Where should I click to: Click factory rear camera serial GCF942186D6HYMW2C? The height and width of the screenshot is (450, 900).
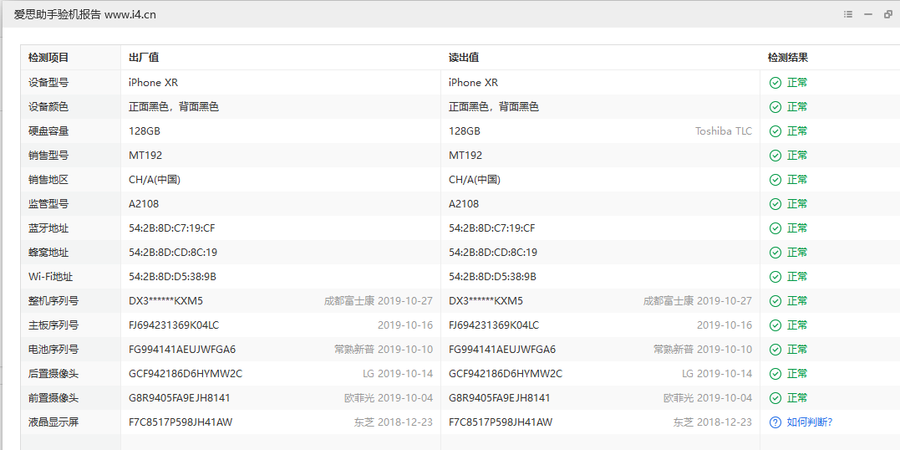(185, 374)
